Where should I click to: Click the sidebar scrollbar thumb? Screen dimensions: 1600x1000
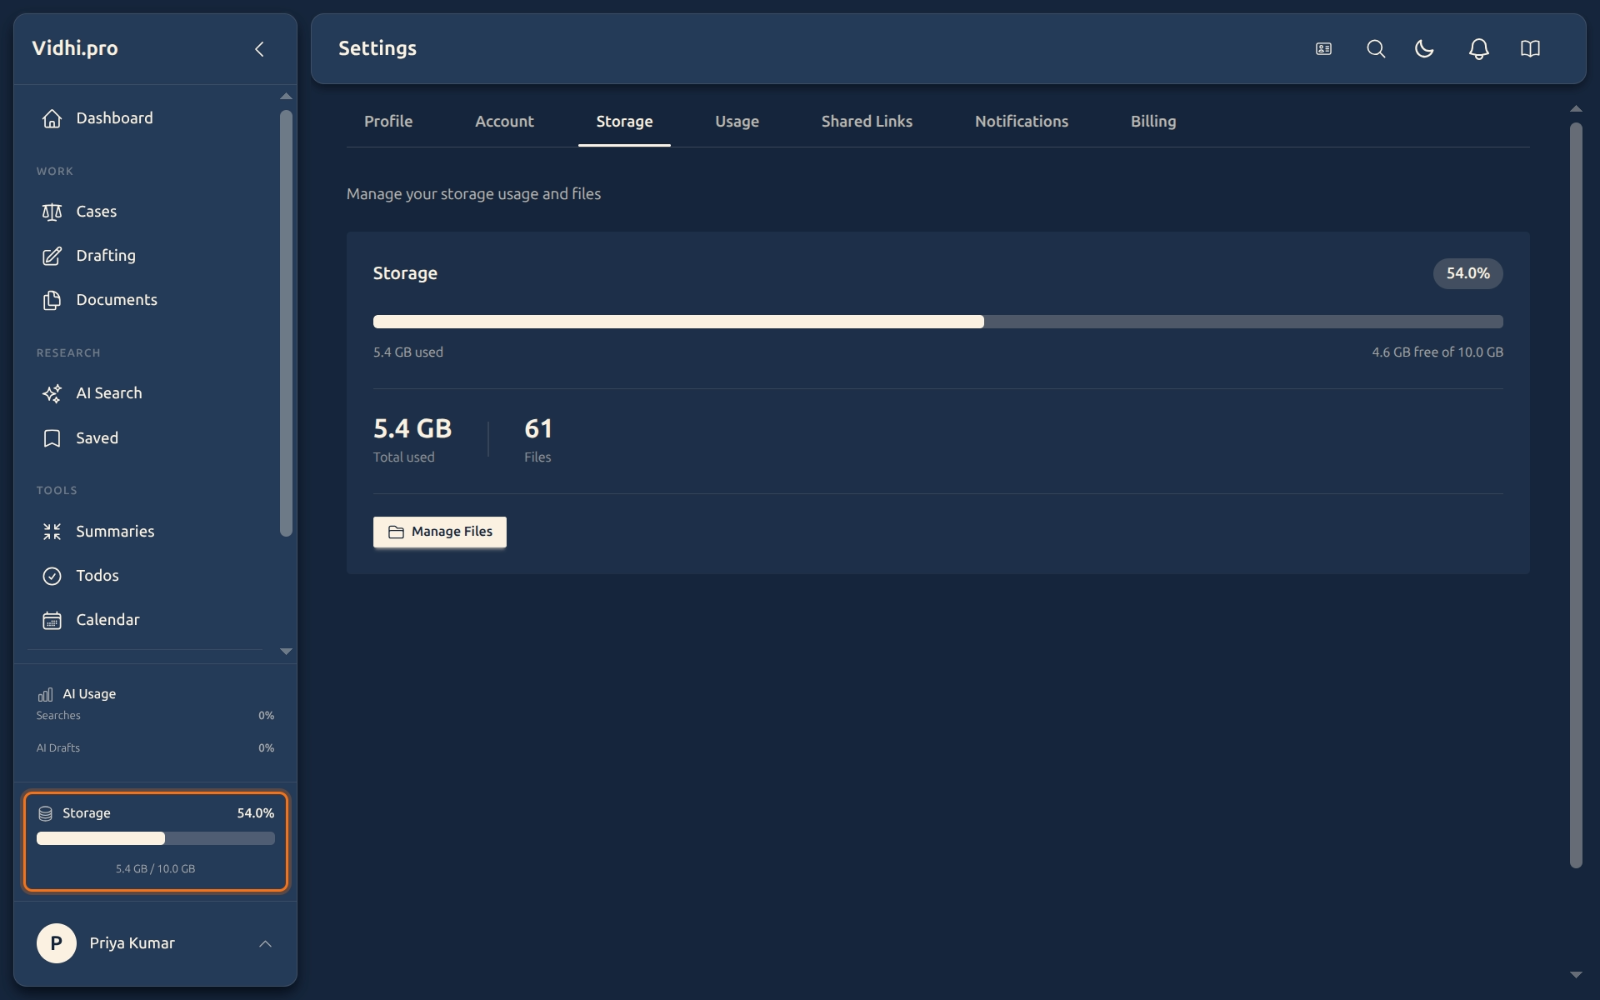[286, 324]
